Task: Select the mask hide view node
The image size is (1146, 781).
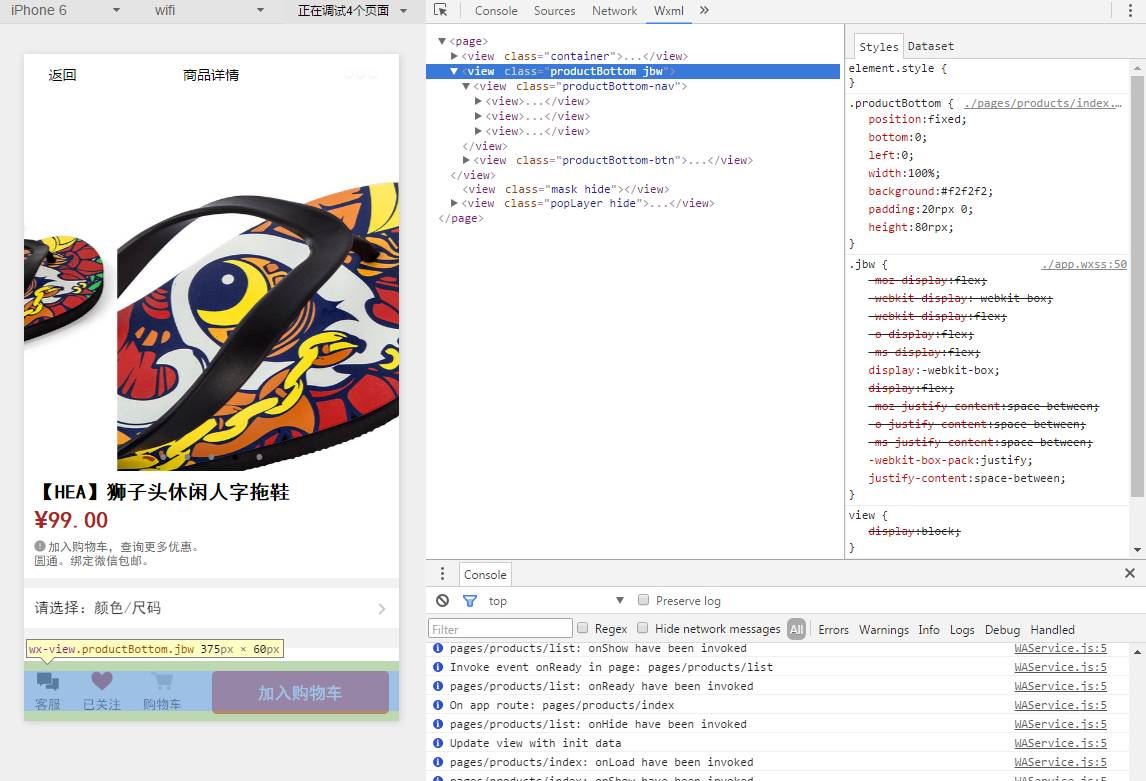Action: (x=565, y=188)
